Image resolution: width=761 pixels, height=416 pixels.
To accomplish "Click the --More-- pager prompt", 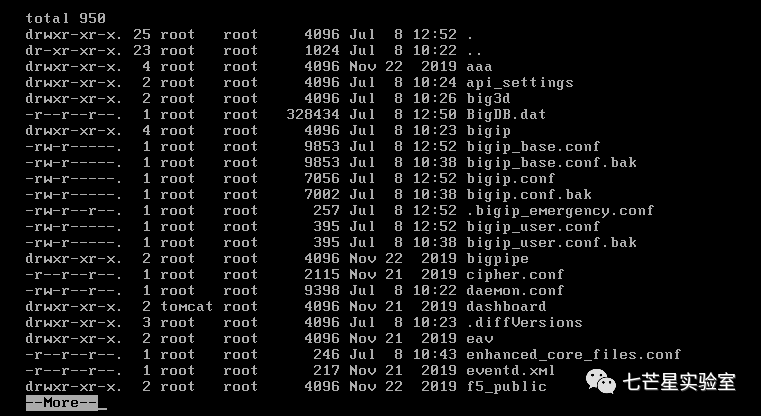I will pos(62,403).
